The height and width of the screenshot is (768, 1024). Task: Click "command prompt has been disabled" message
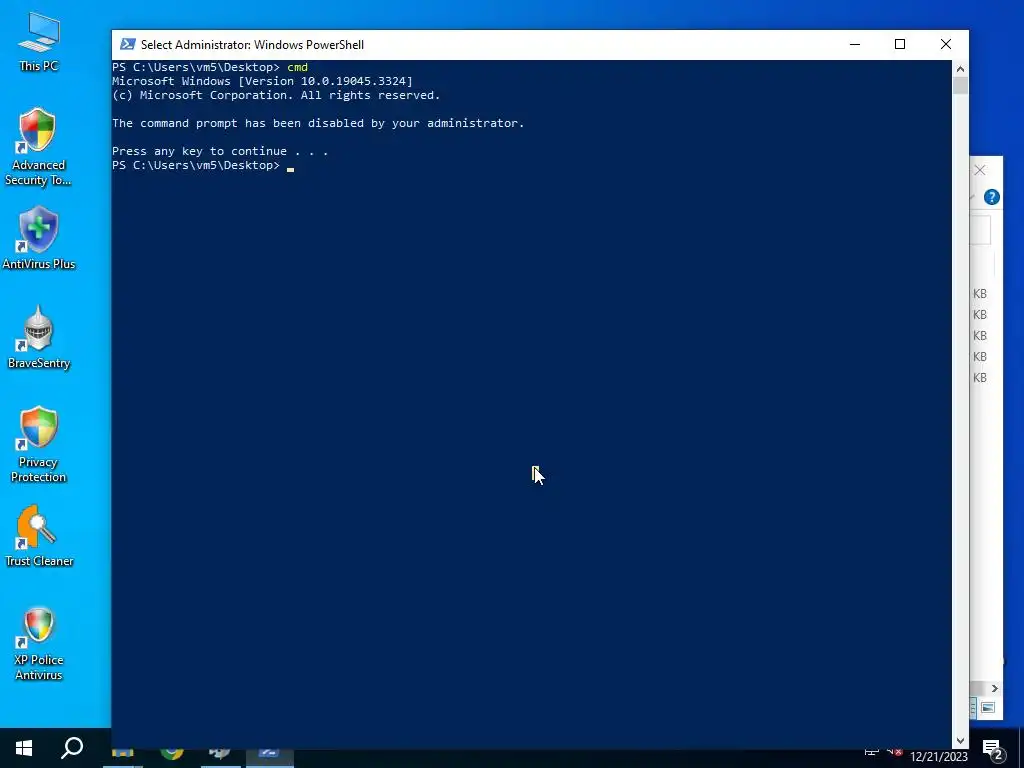coord(318,123)
